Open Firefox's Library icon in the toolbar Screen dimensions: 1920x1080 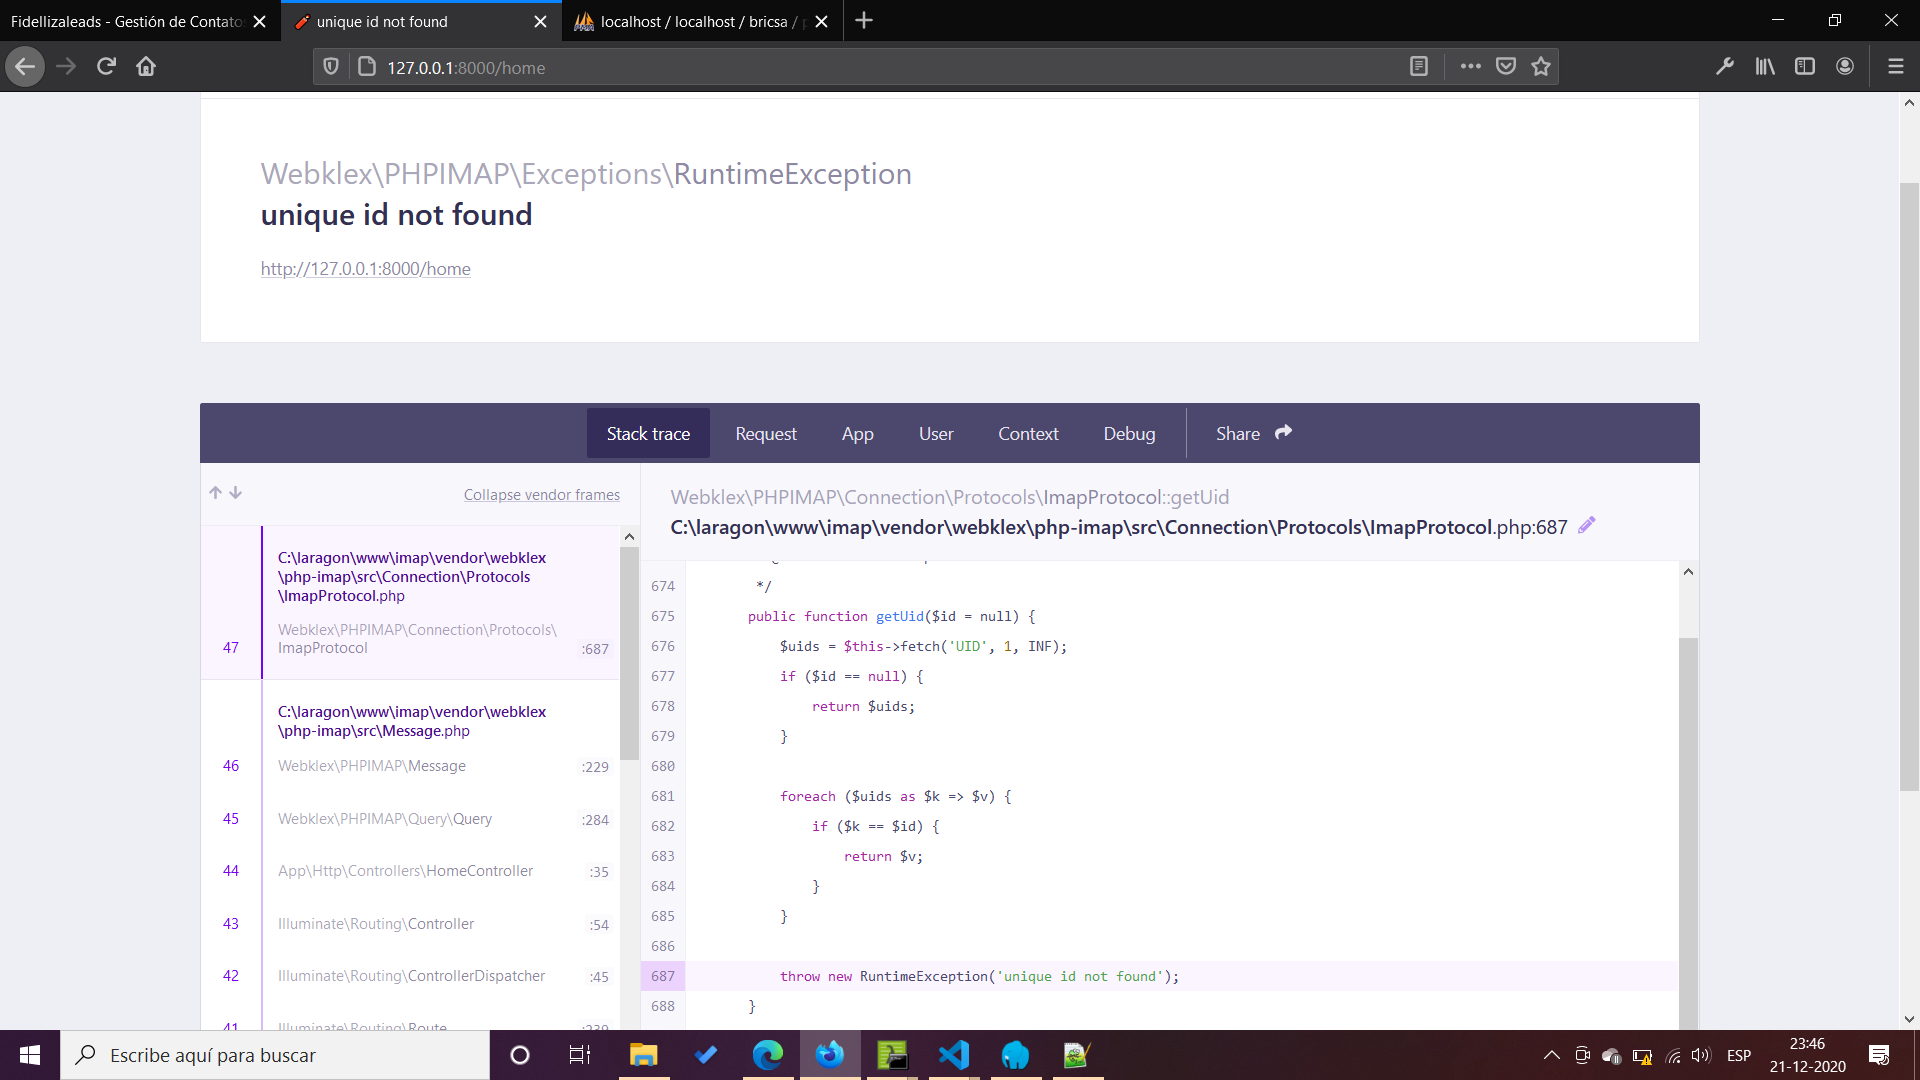coord(1764,66)
